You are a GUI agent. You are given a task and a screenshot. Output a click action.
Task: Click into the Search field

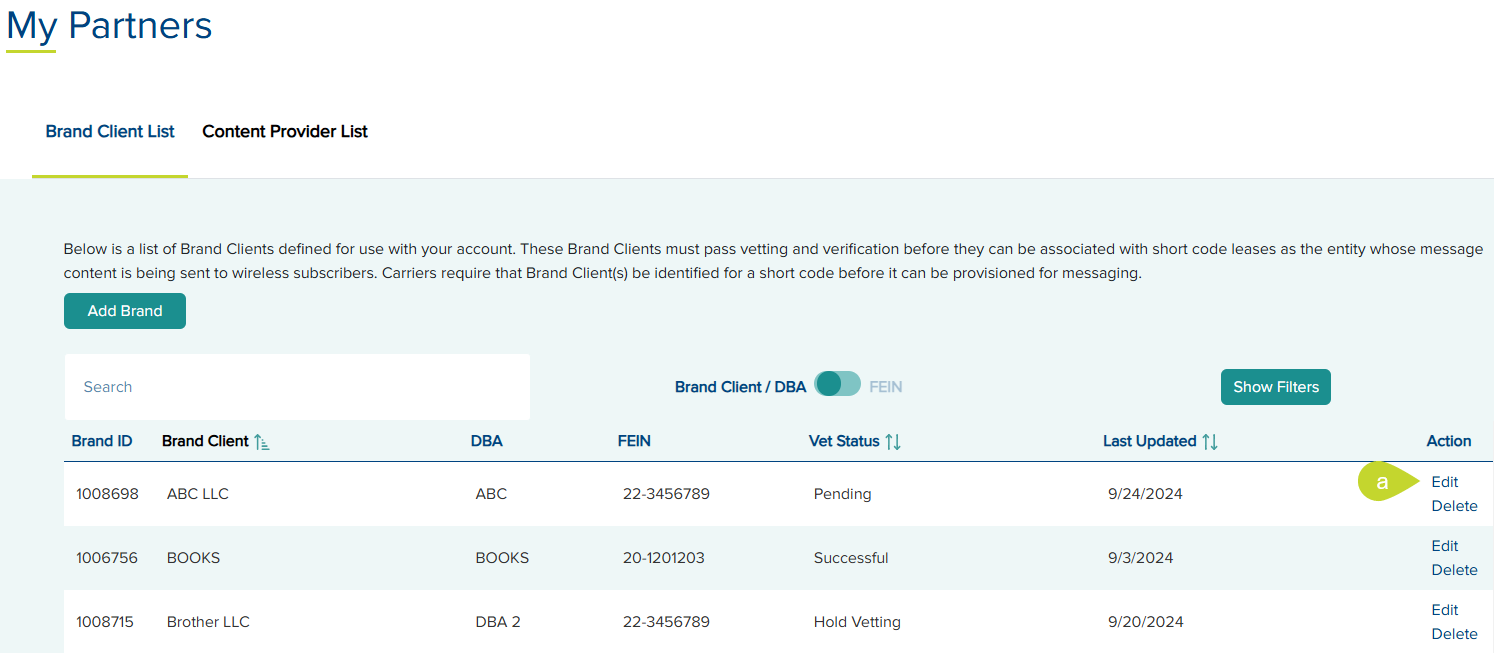pos(297,387)
